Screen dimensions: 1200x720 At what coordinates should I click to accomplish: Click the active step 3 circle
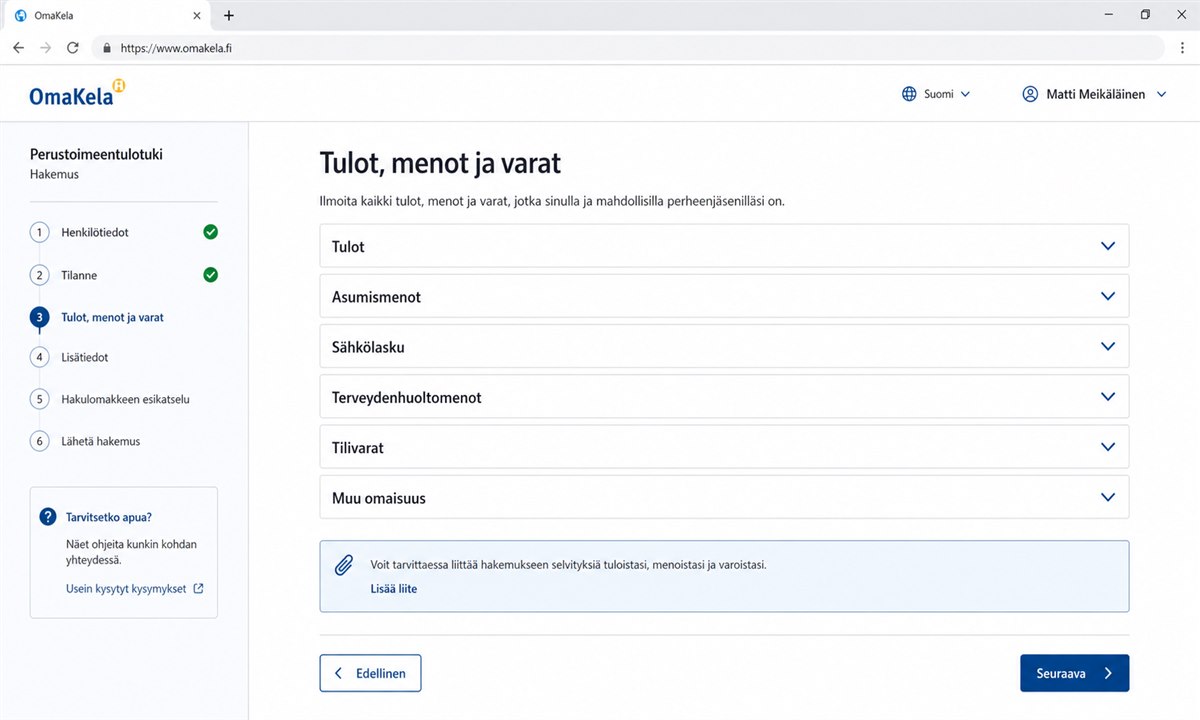point(39,317)
